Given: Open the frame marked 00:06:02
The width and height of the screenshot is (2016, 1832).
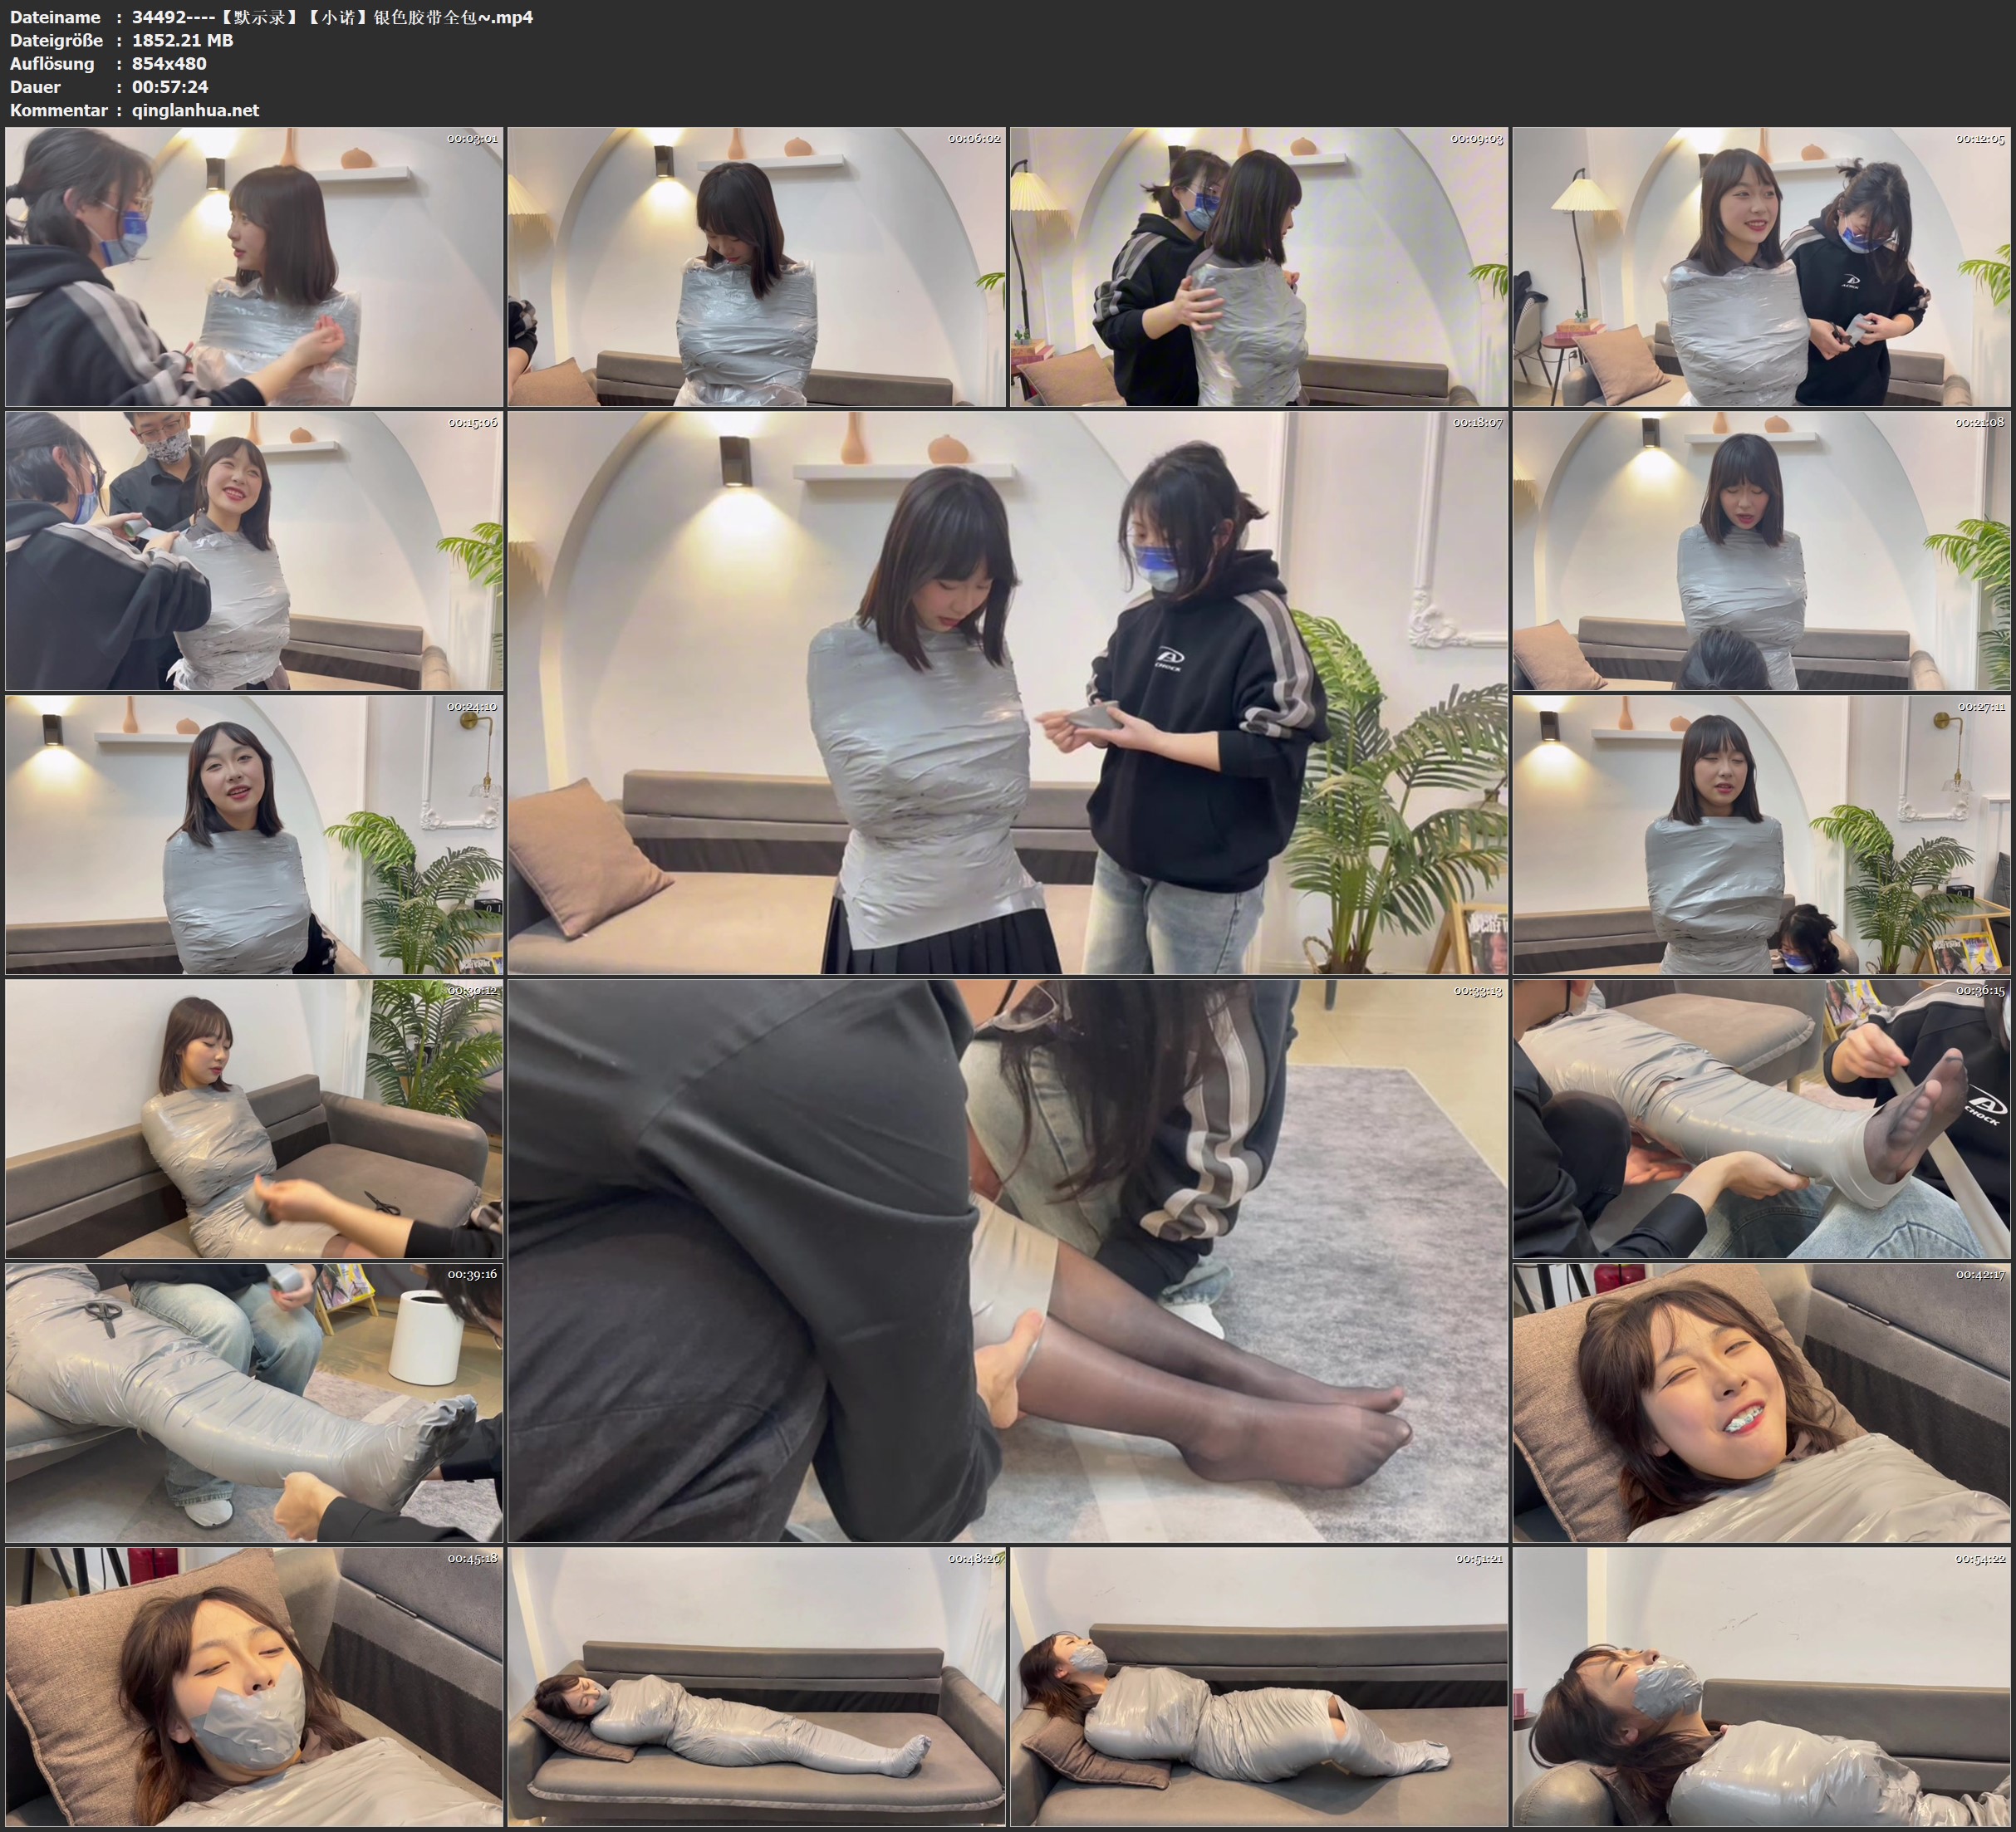Looking at the screenshot, I should click(756, 266).
